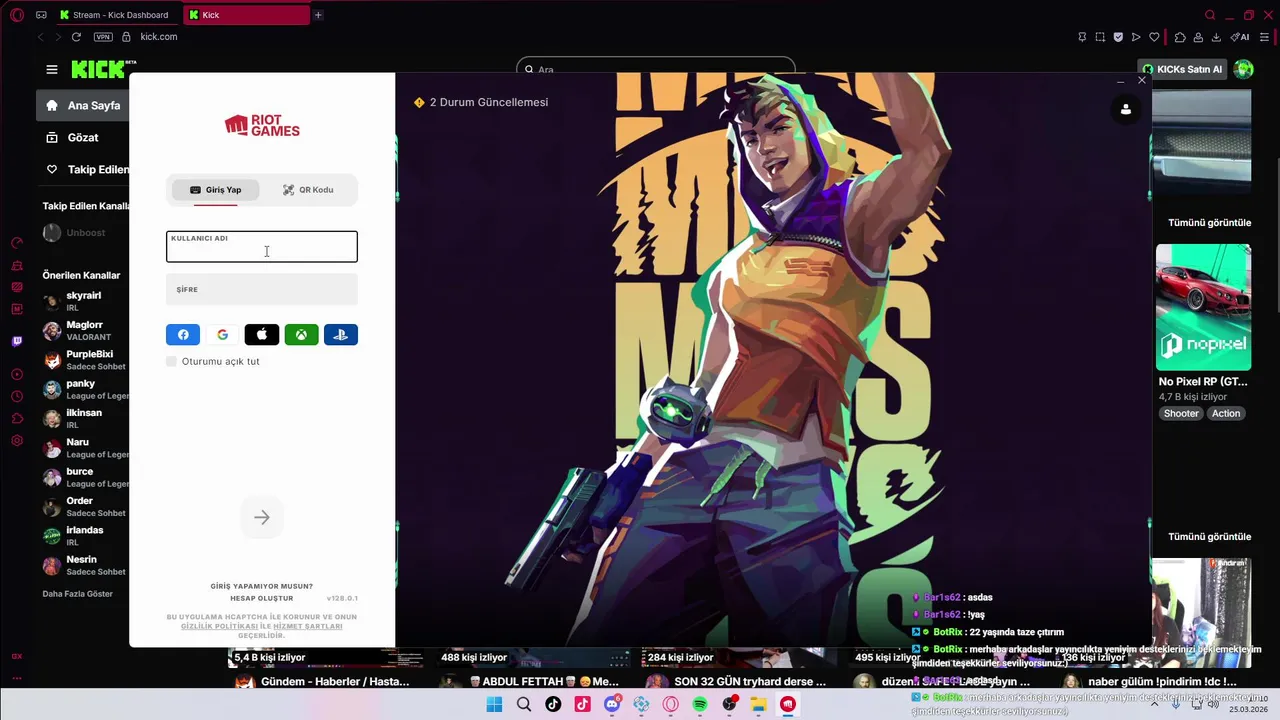Viewport: 1280px width, 720px height.
Task: Open Discord from the taskbar
Action: coord(612,704)
